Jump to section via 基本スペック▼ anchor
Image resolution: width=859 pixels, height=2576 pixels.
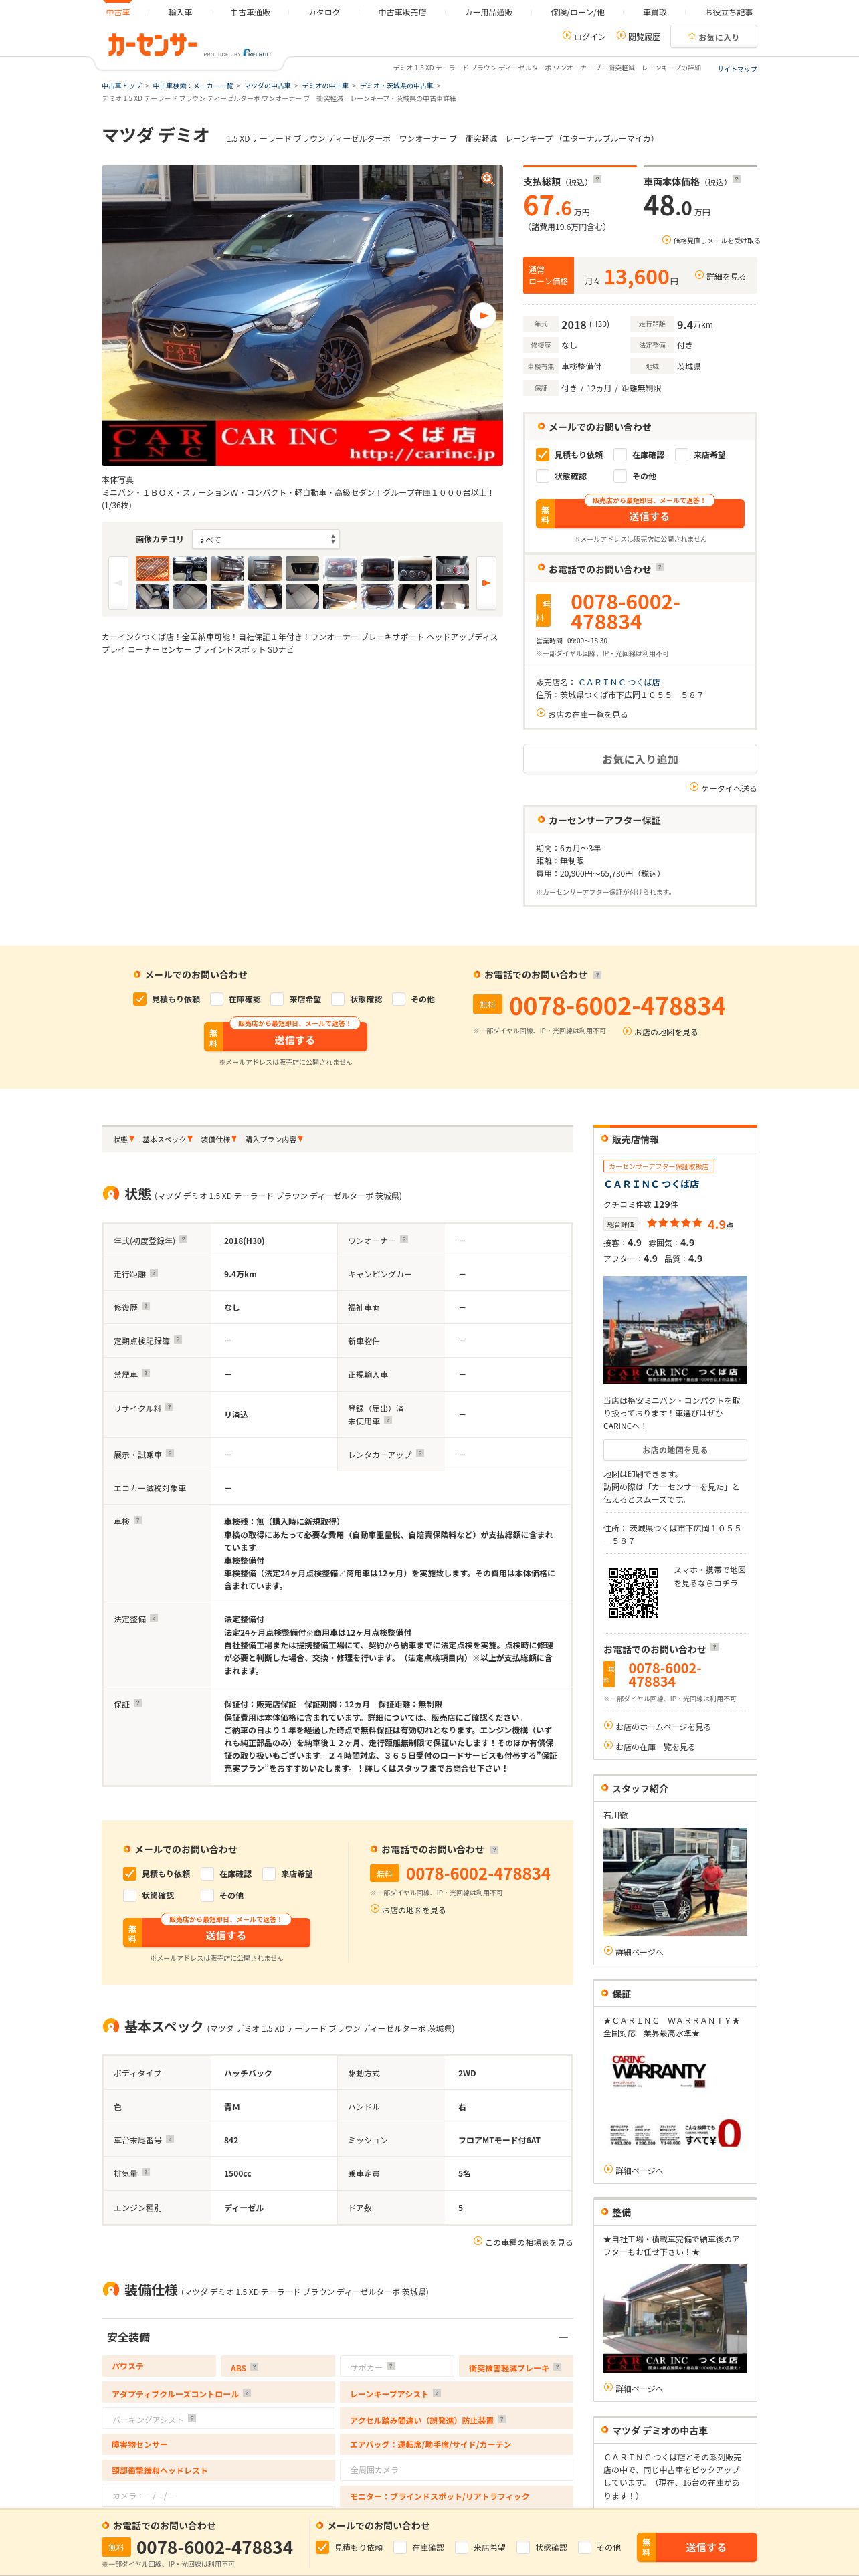coord(167,1139)
